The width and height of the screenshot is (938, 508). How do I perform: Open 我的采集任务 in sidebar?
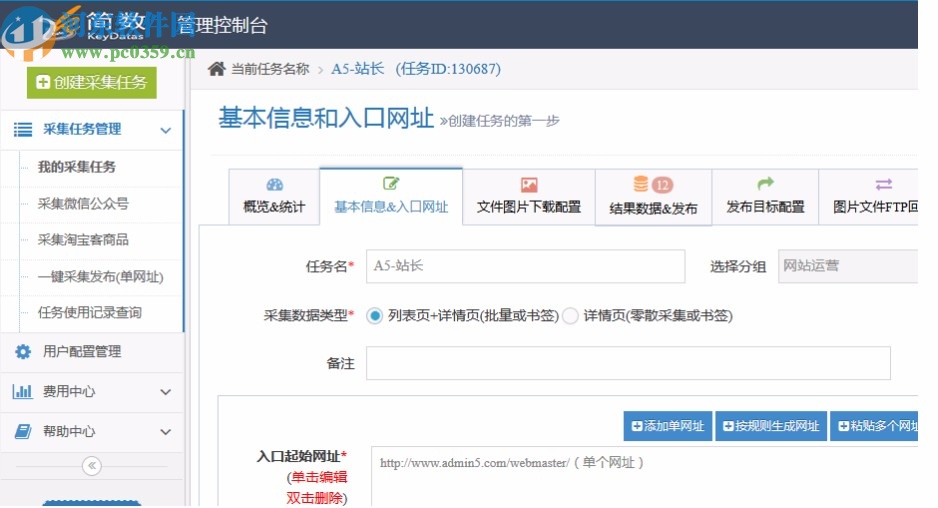pos(77,167)
